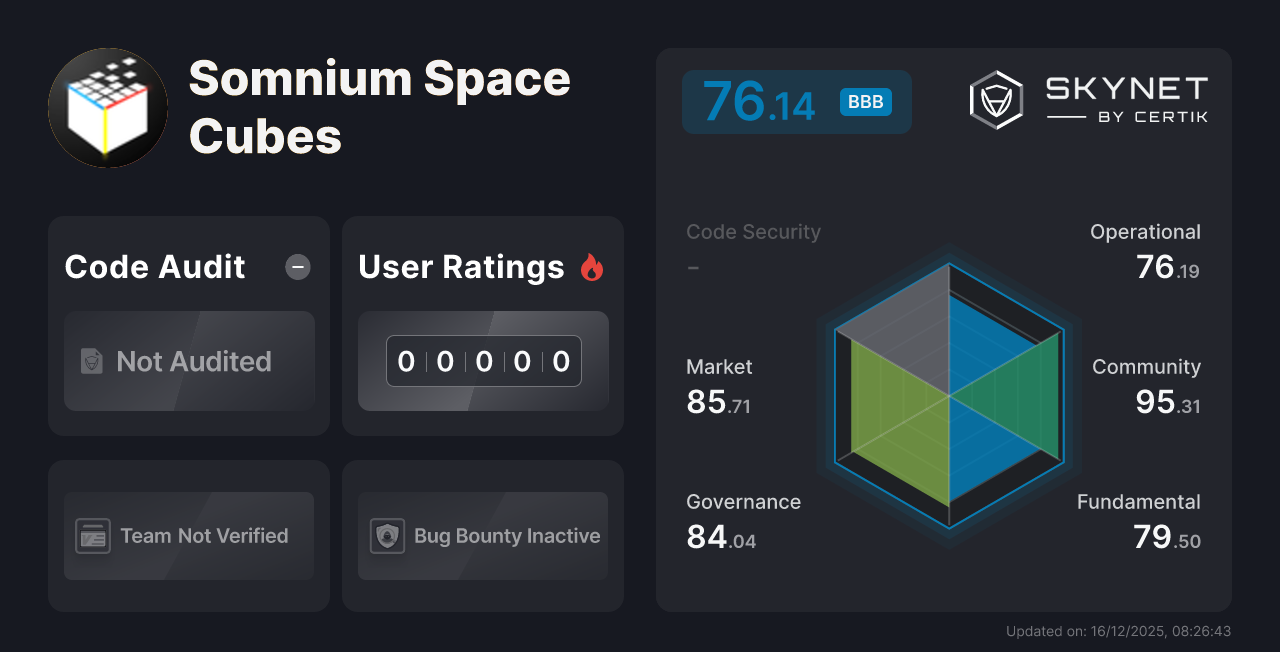Click the minus icon on the Code Audit card
Screen dimensions: 1280x652
(297, 267)
